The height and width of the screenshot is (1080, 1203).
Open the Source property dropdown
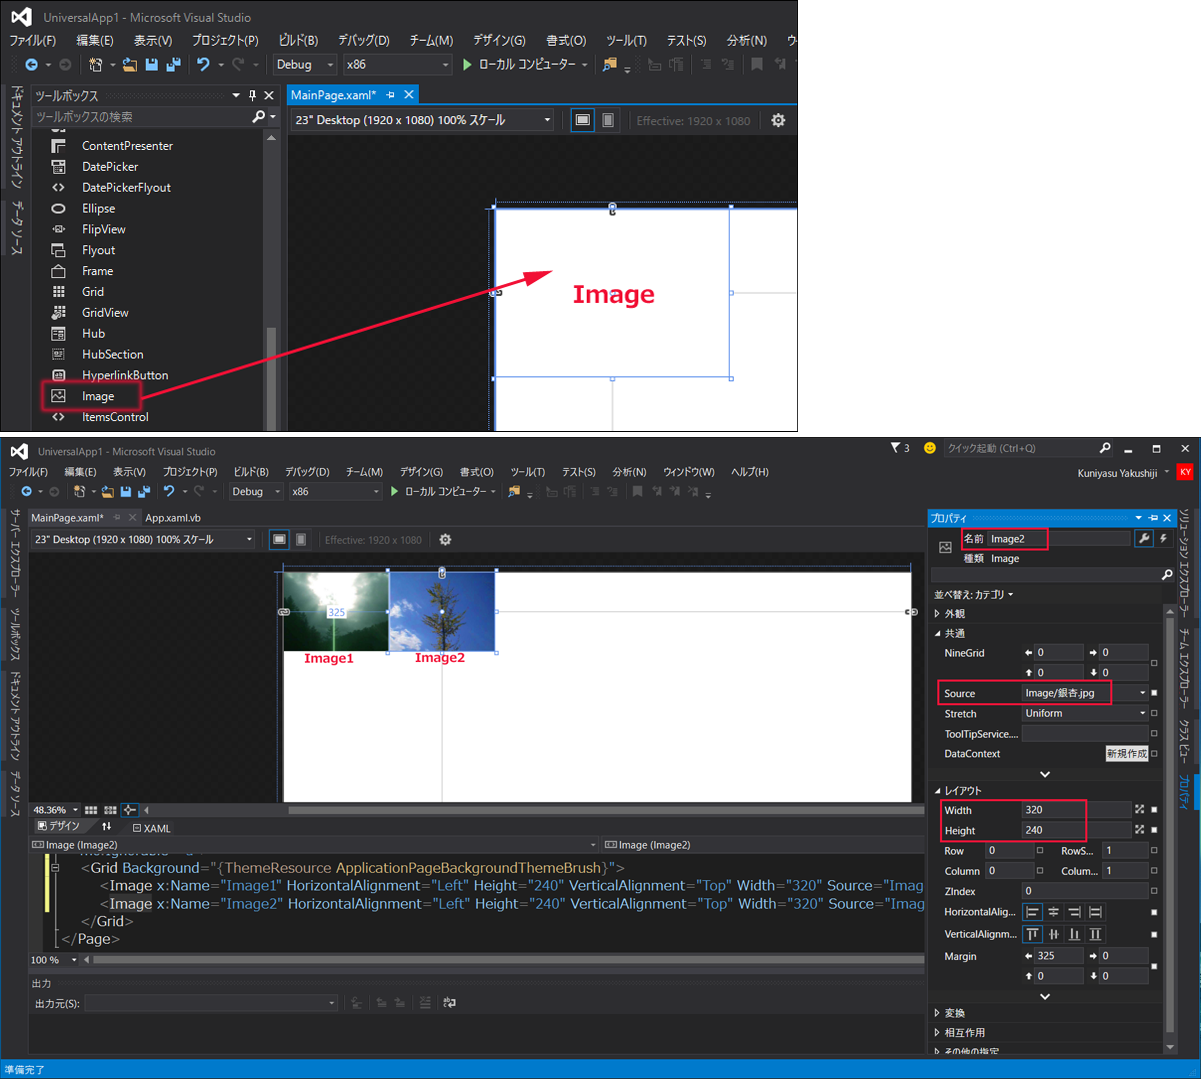(x=1143, y=693)
